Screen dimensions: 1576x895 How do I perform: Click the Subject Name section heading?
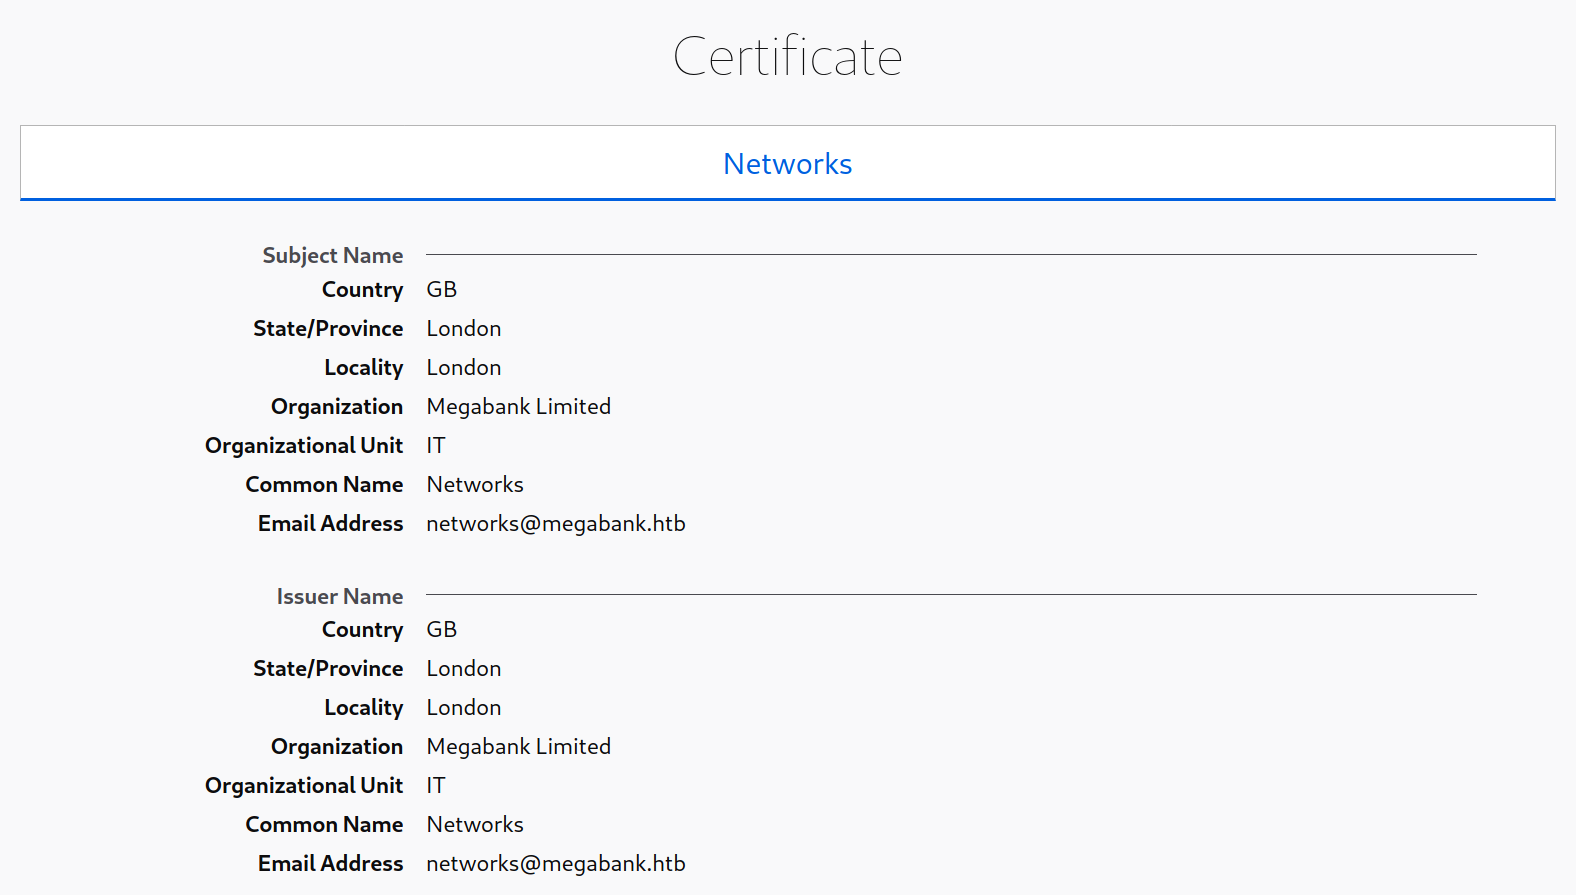point(332,255)
